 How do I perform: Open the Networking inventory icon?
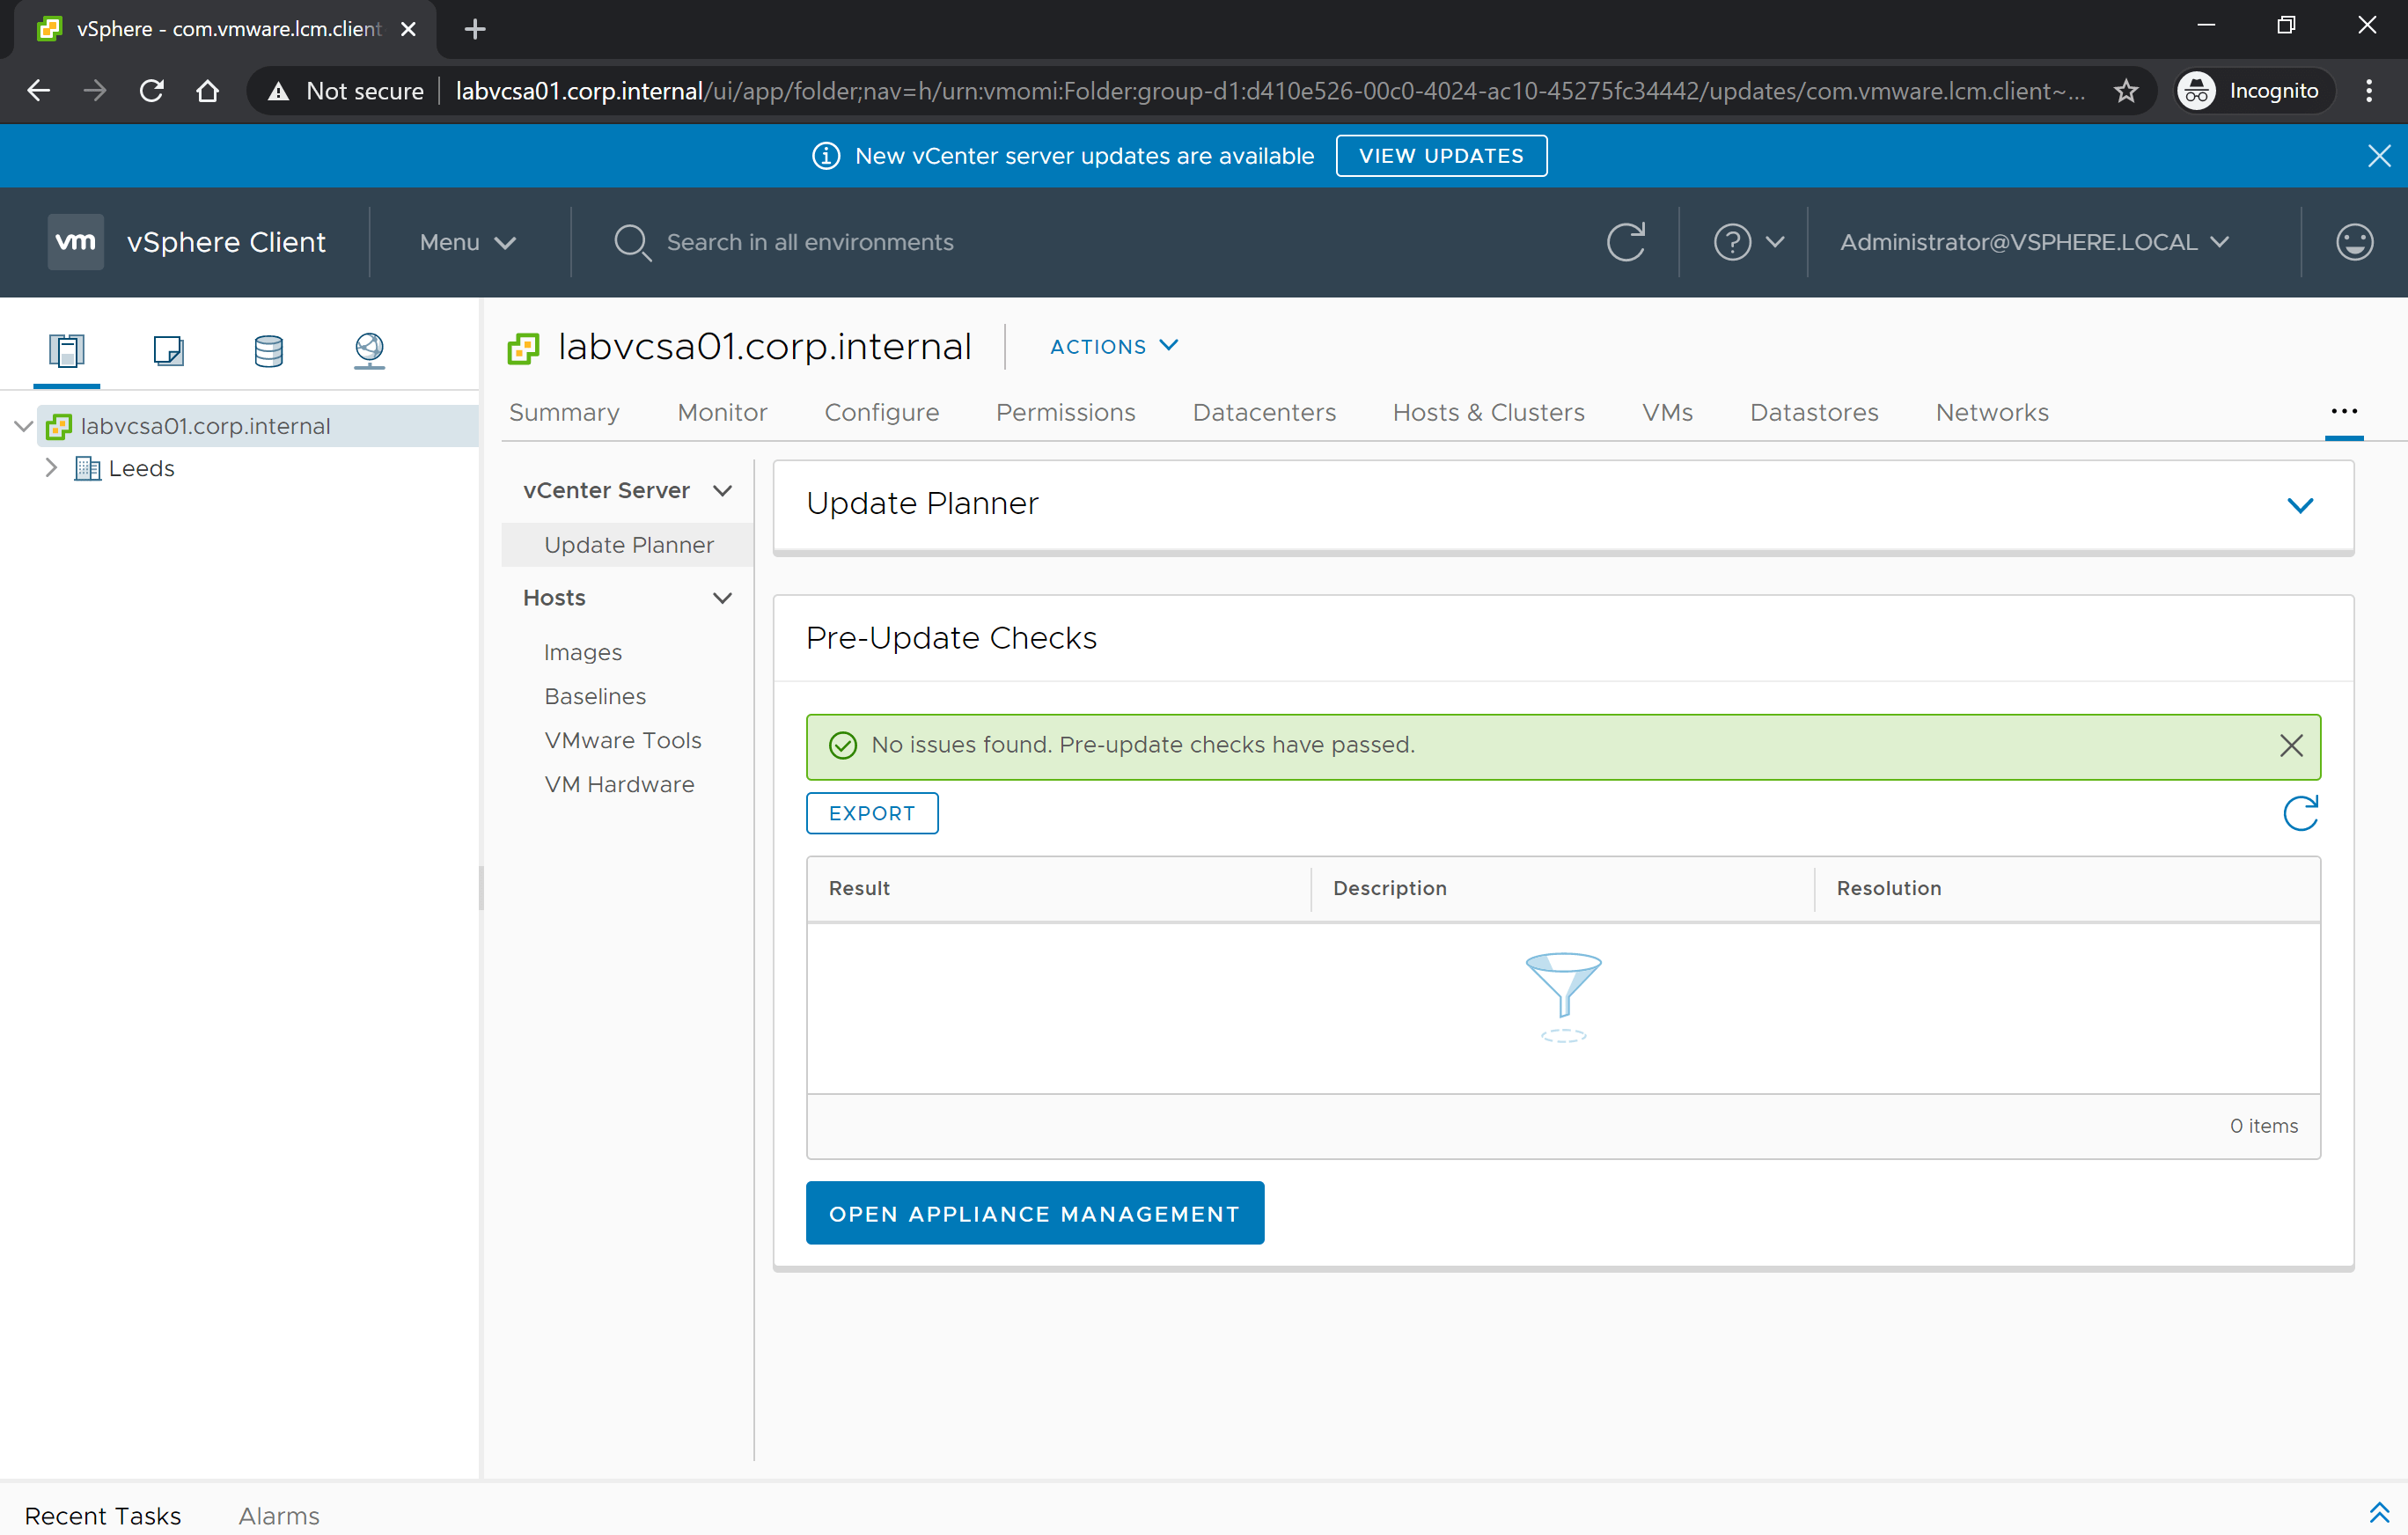[x=369, y=350]
